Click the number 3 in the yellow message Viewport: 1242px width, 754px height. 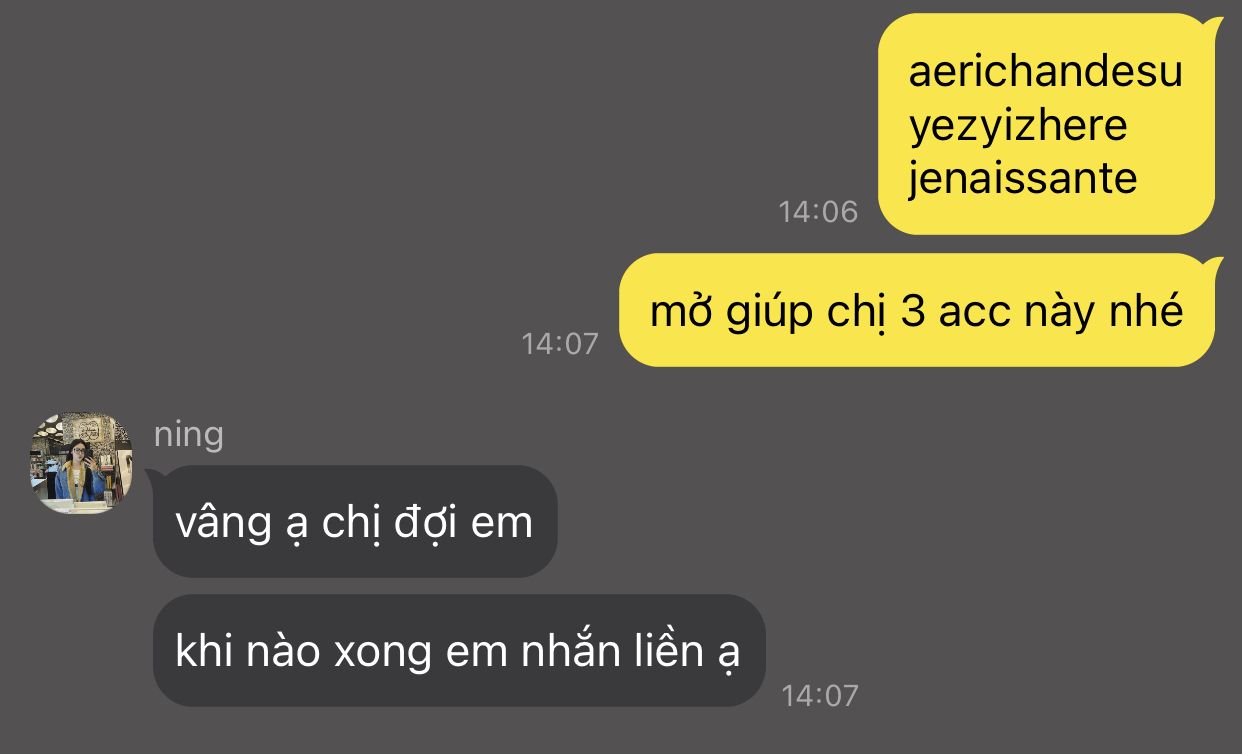tap(912, 312)
